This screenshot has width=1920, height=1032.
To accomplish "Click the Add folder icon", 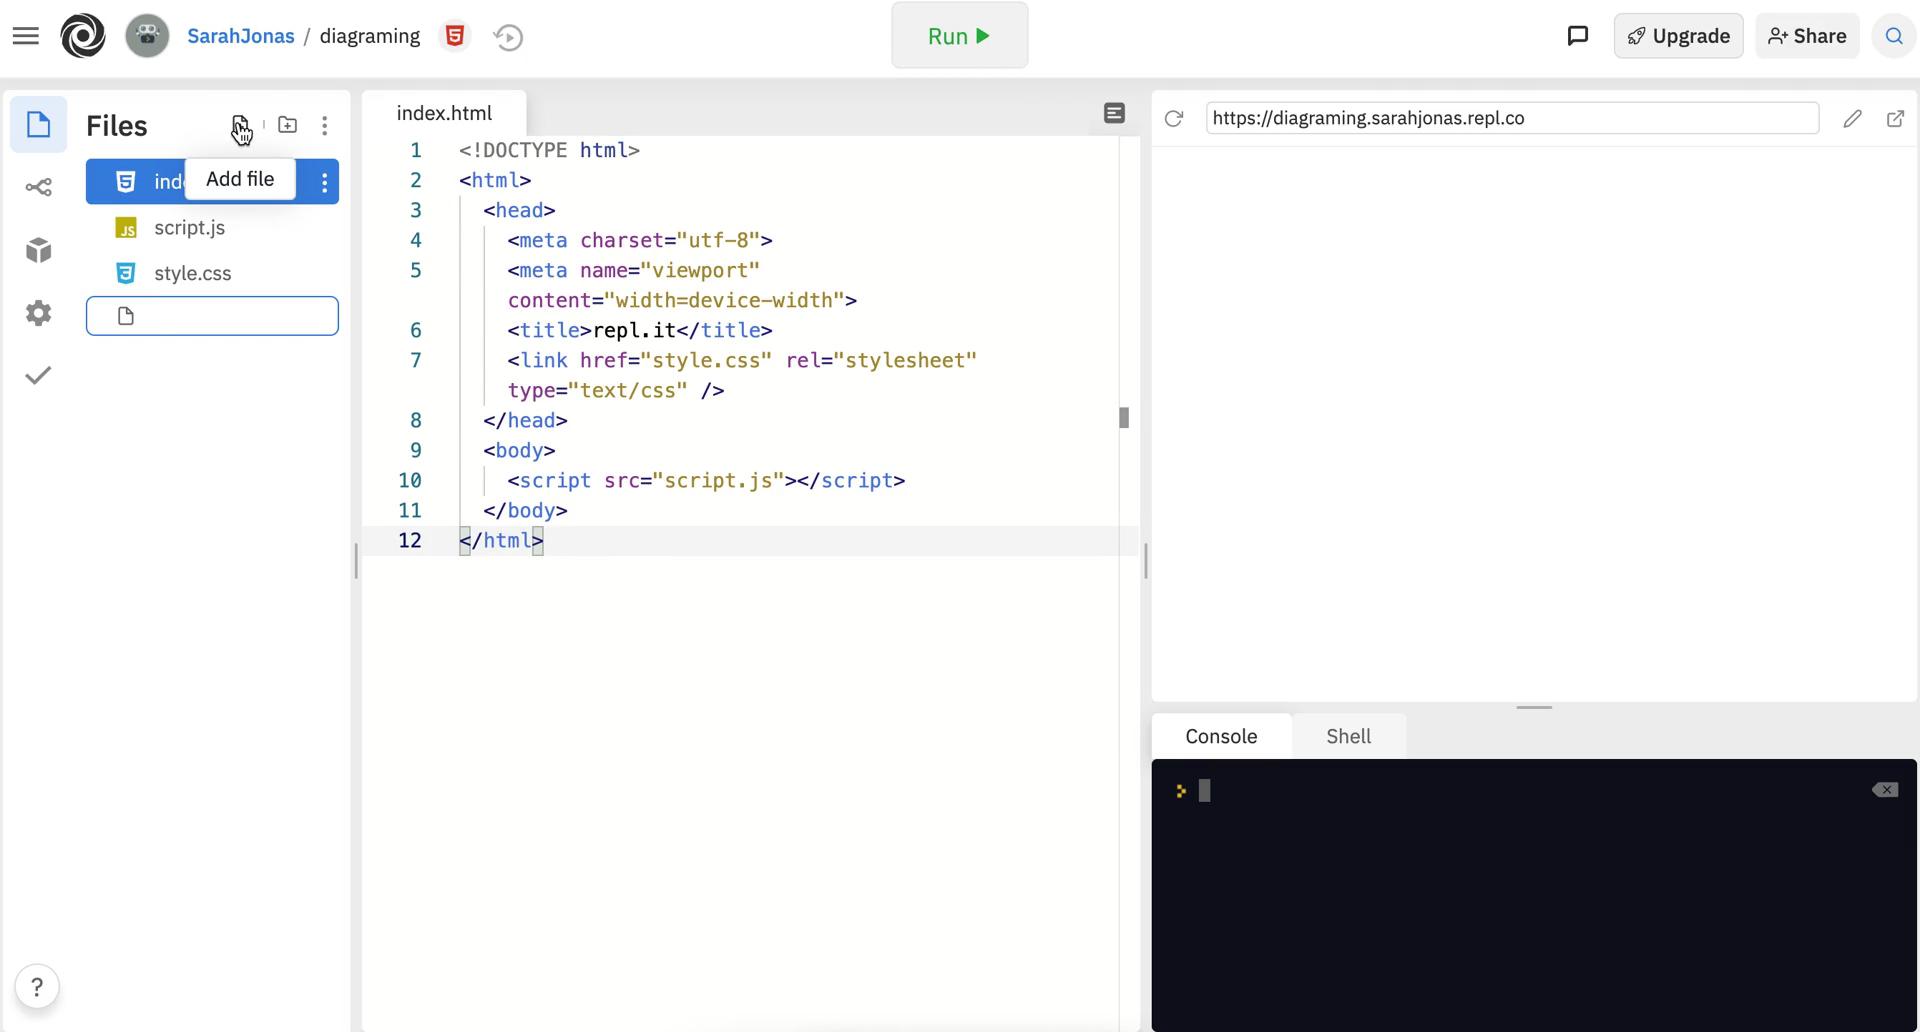I will pyautogui.click(x=287, y=125).
